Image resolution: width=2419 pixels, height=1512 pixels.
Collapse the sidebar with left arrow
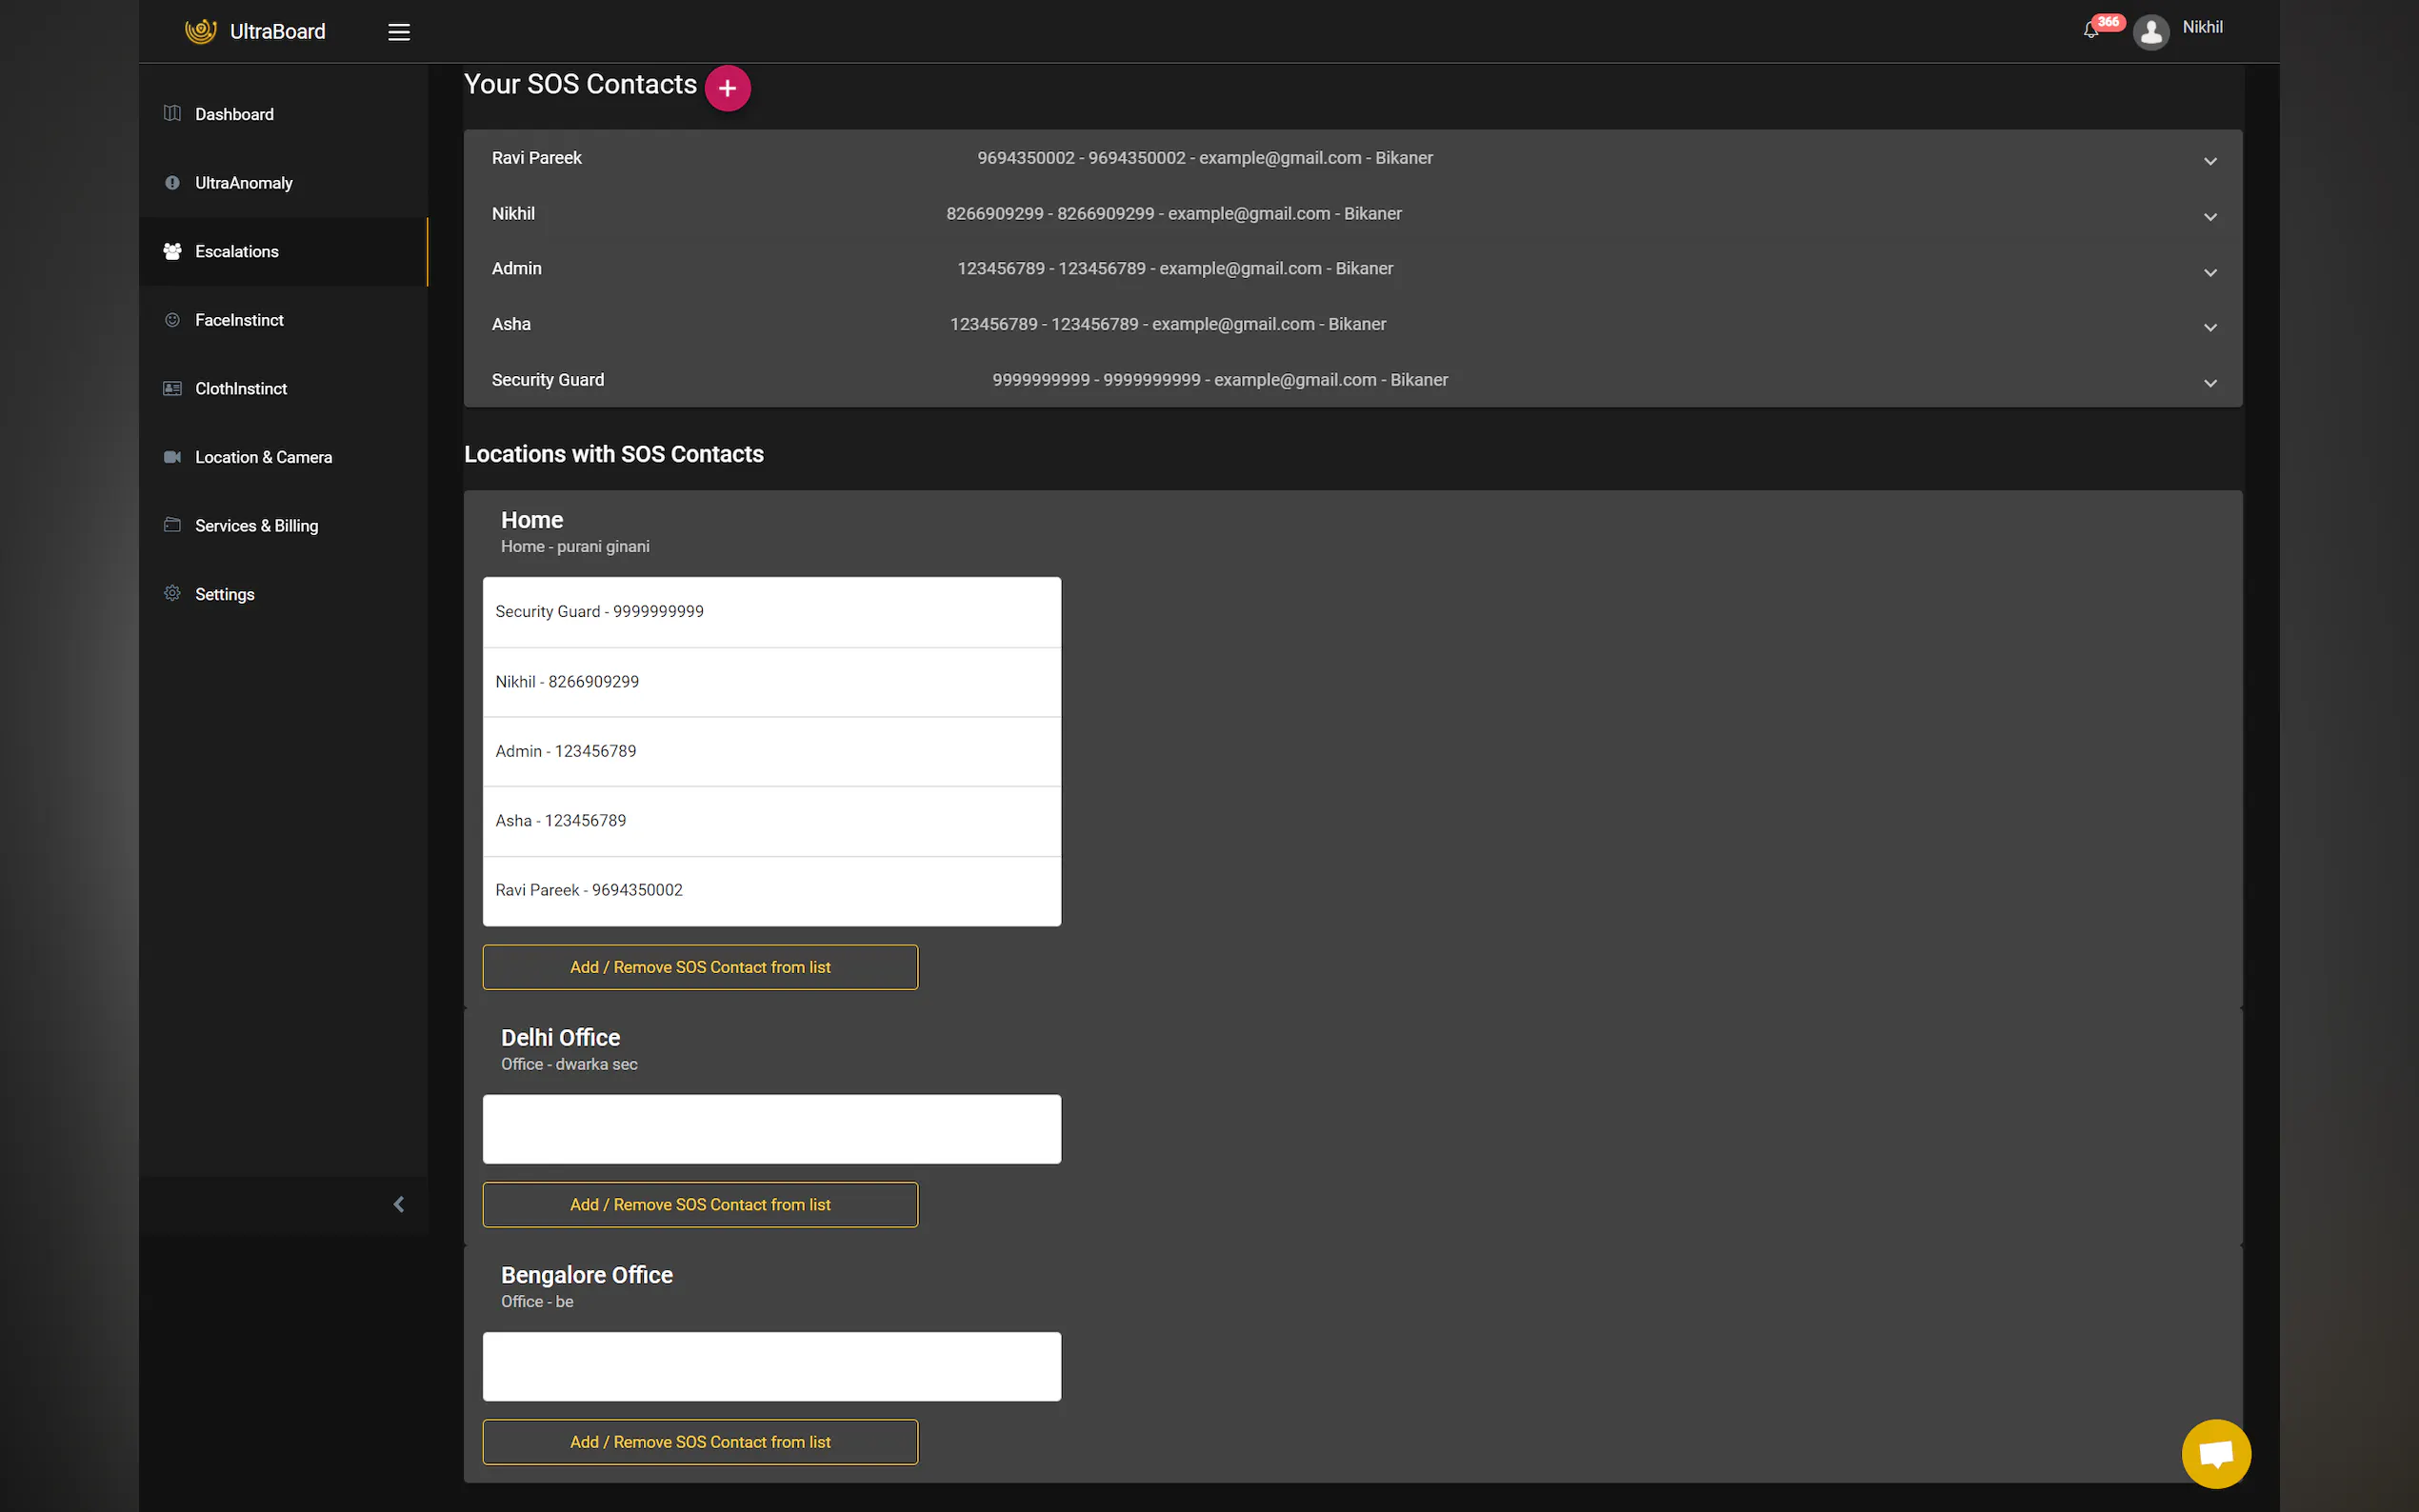399,1204
